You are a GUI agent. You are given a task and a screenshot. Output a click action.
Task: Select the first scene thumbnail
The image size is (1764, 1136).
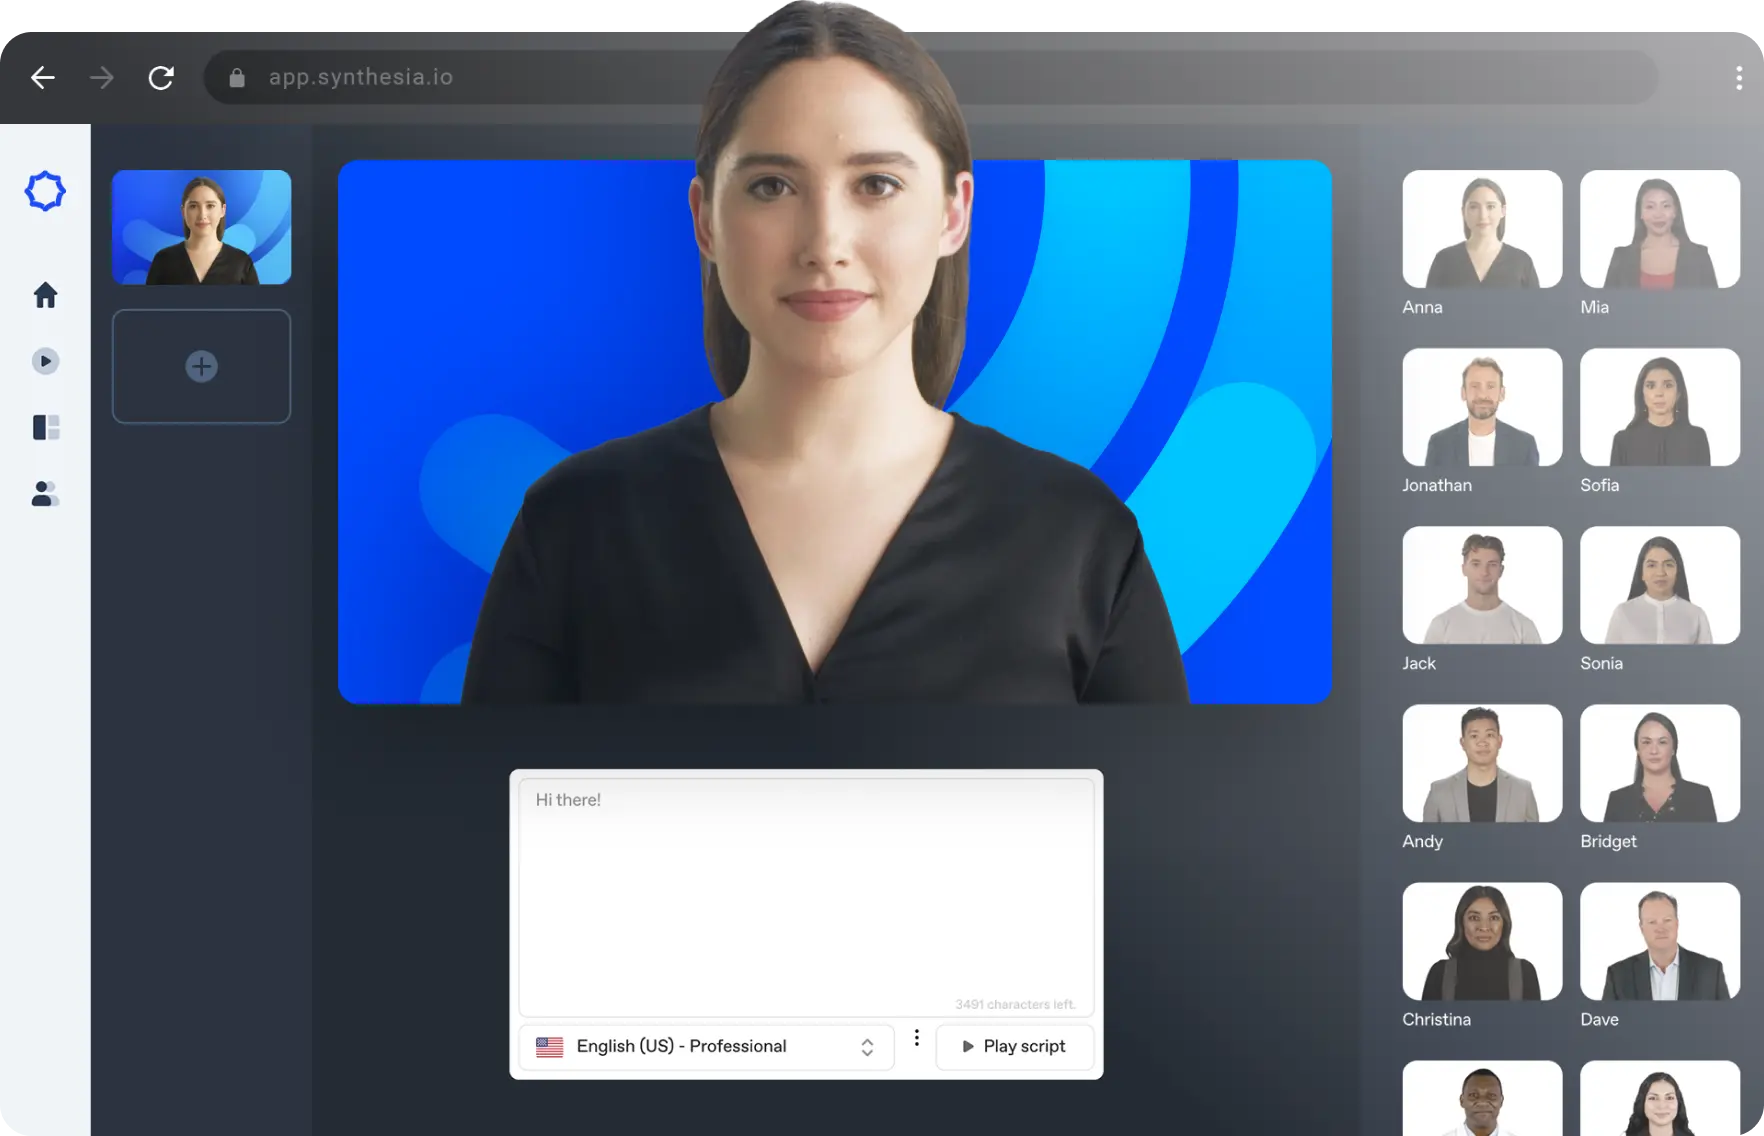201,227
